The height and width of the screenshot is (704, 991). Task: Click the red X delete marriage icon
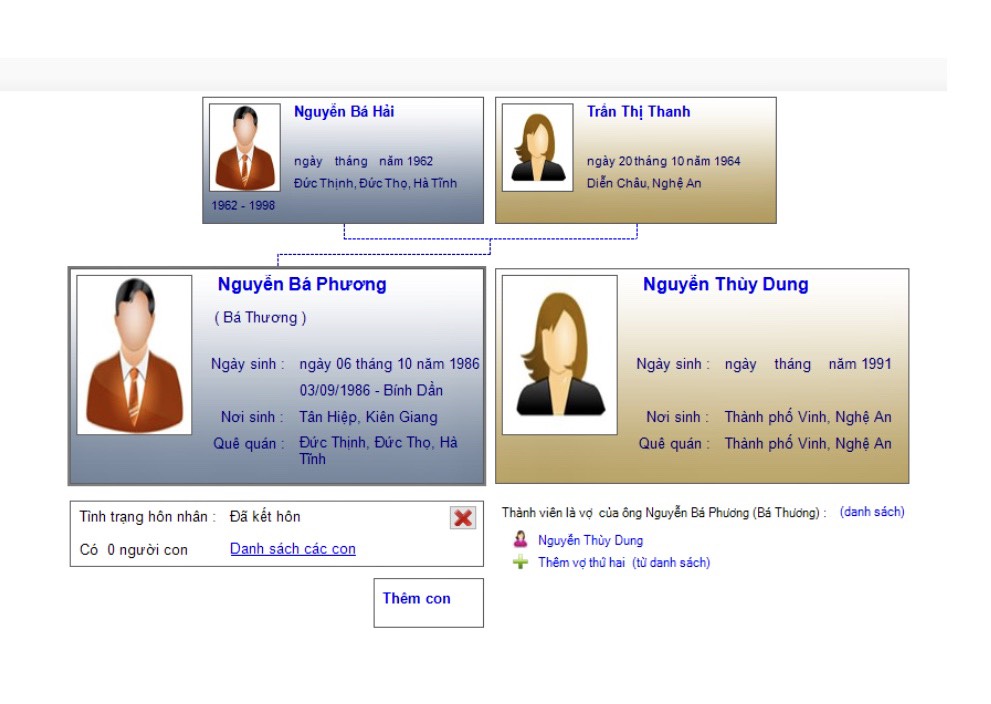coord(463,518)
